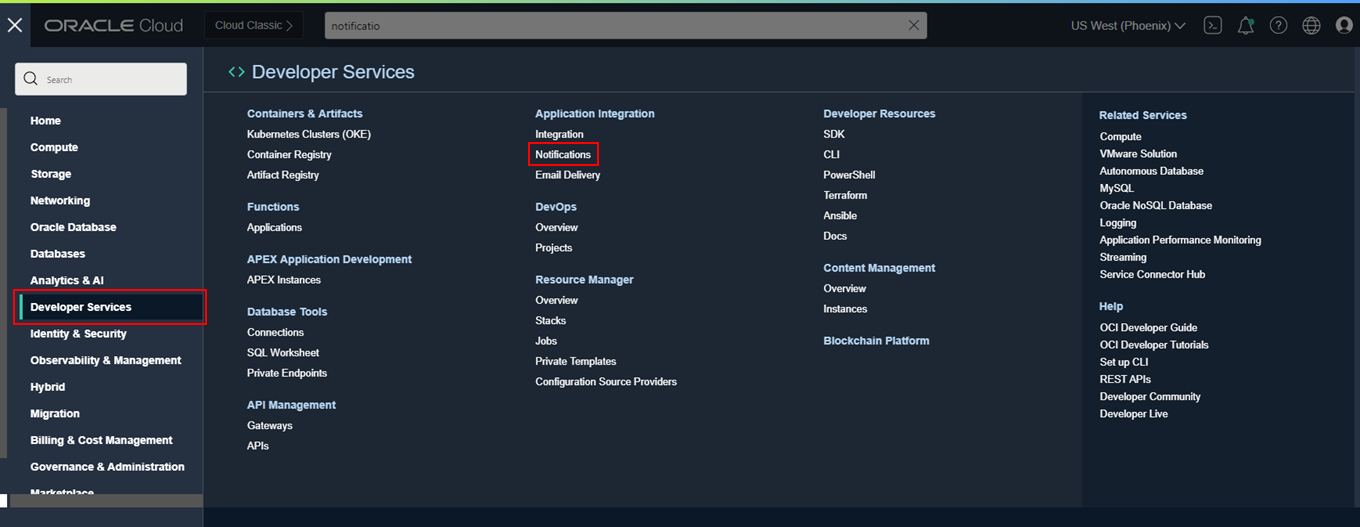
Task: Open the Cloud Shell developer tools icon
Action: click(1213, 25)
